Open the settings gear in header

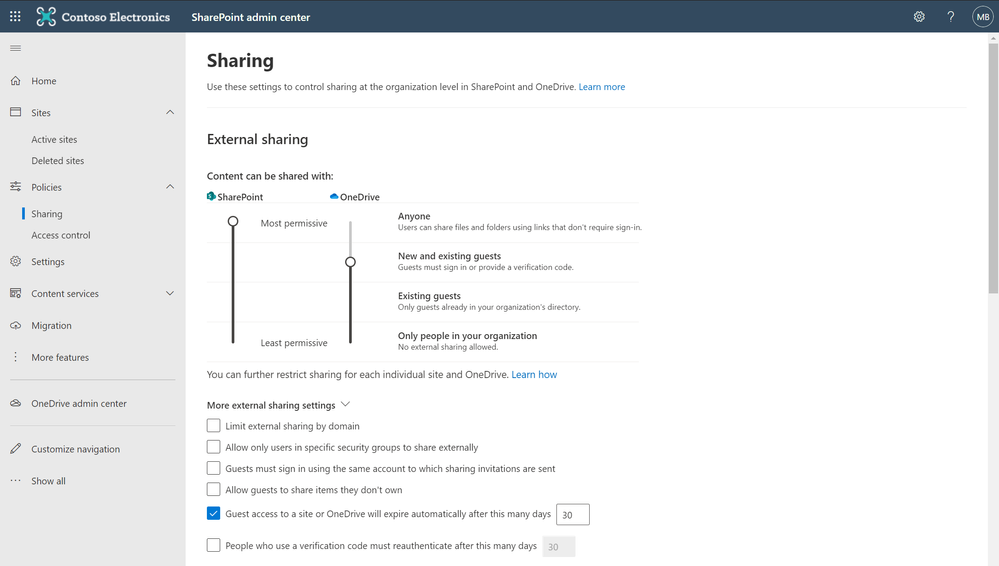point(919,17)
